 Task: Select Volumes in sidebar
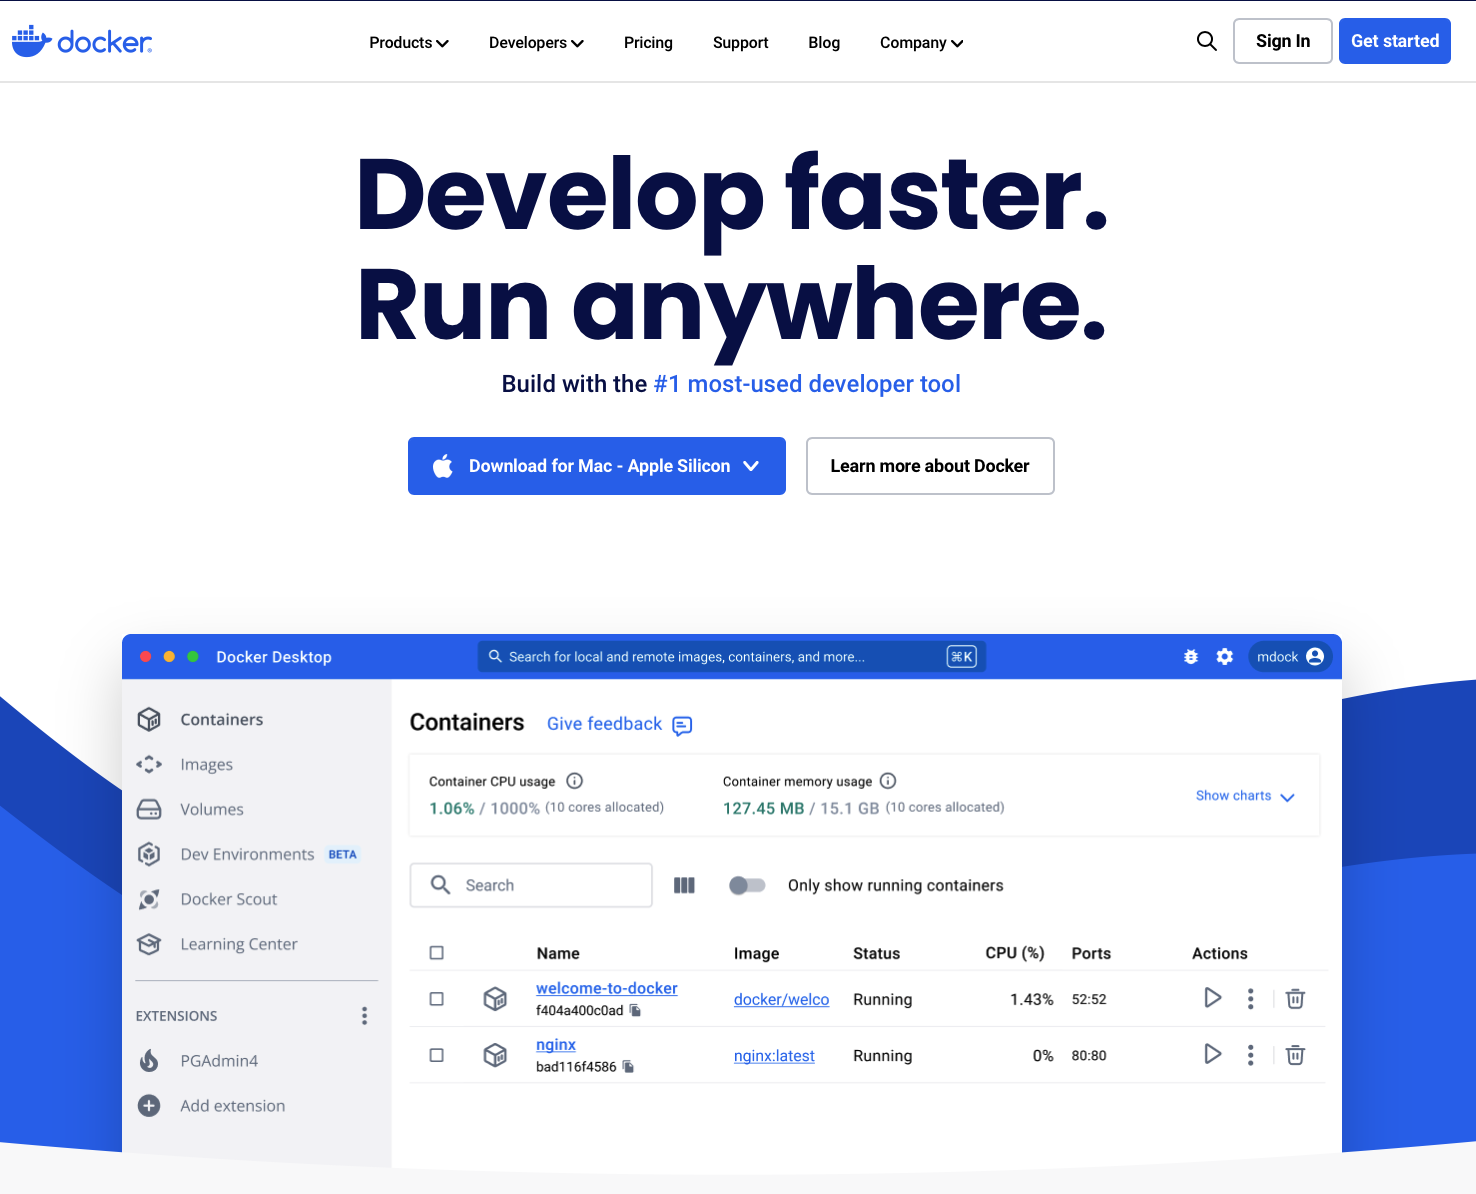[212, 809]
